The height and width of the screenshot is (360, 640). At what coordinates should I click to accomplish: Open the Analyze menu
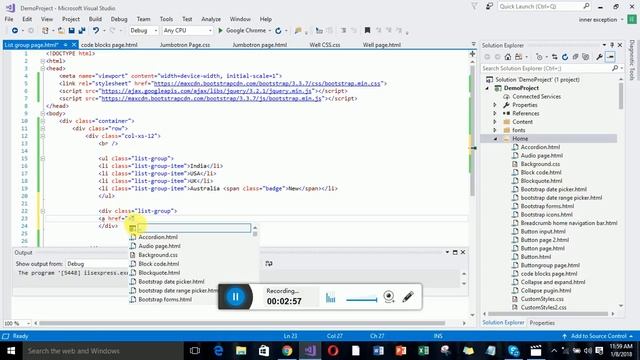(x=211, y=19)
